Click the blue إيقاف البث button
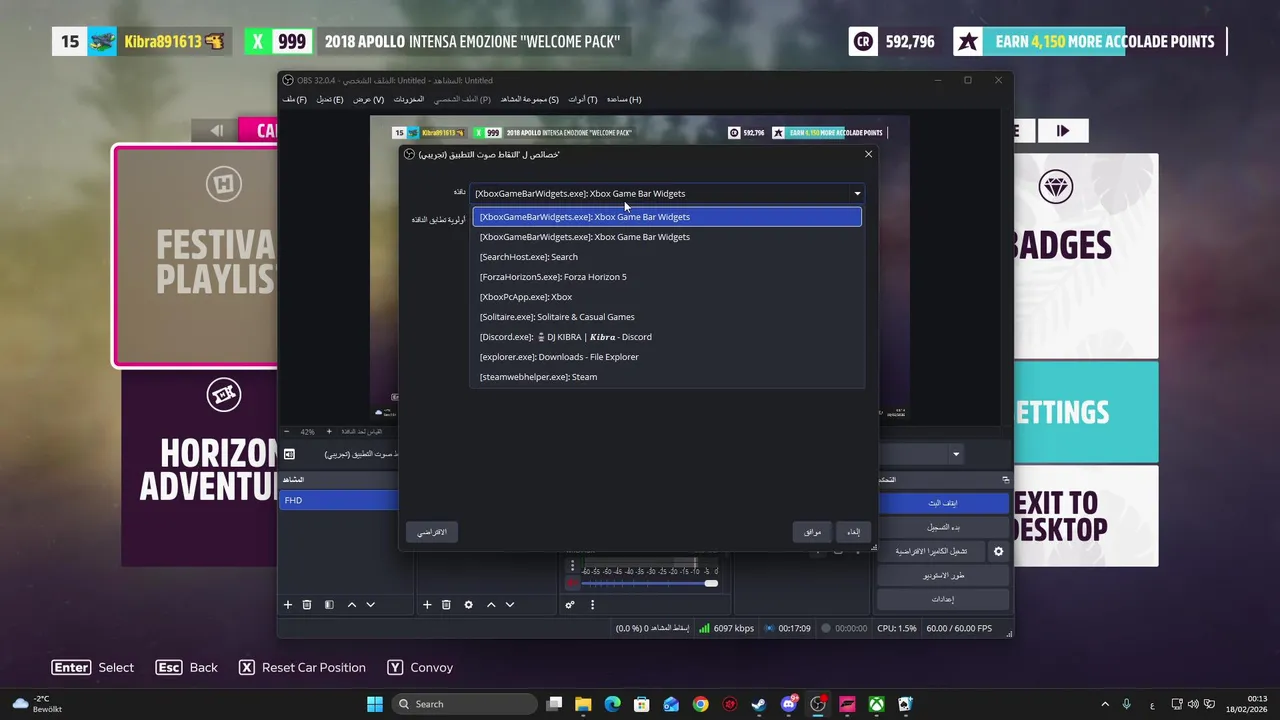 pyautogui.click(x=943, y=503)
